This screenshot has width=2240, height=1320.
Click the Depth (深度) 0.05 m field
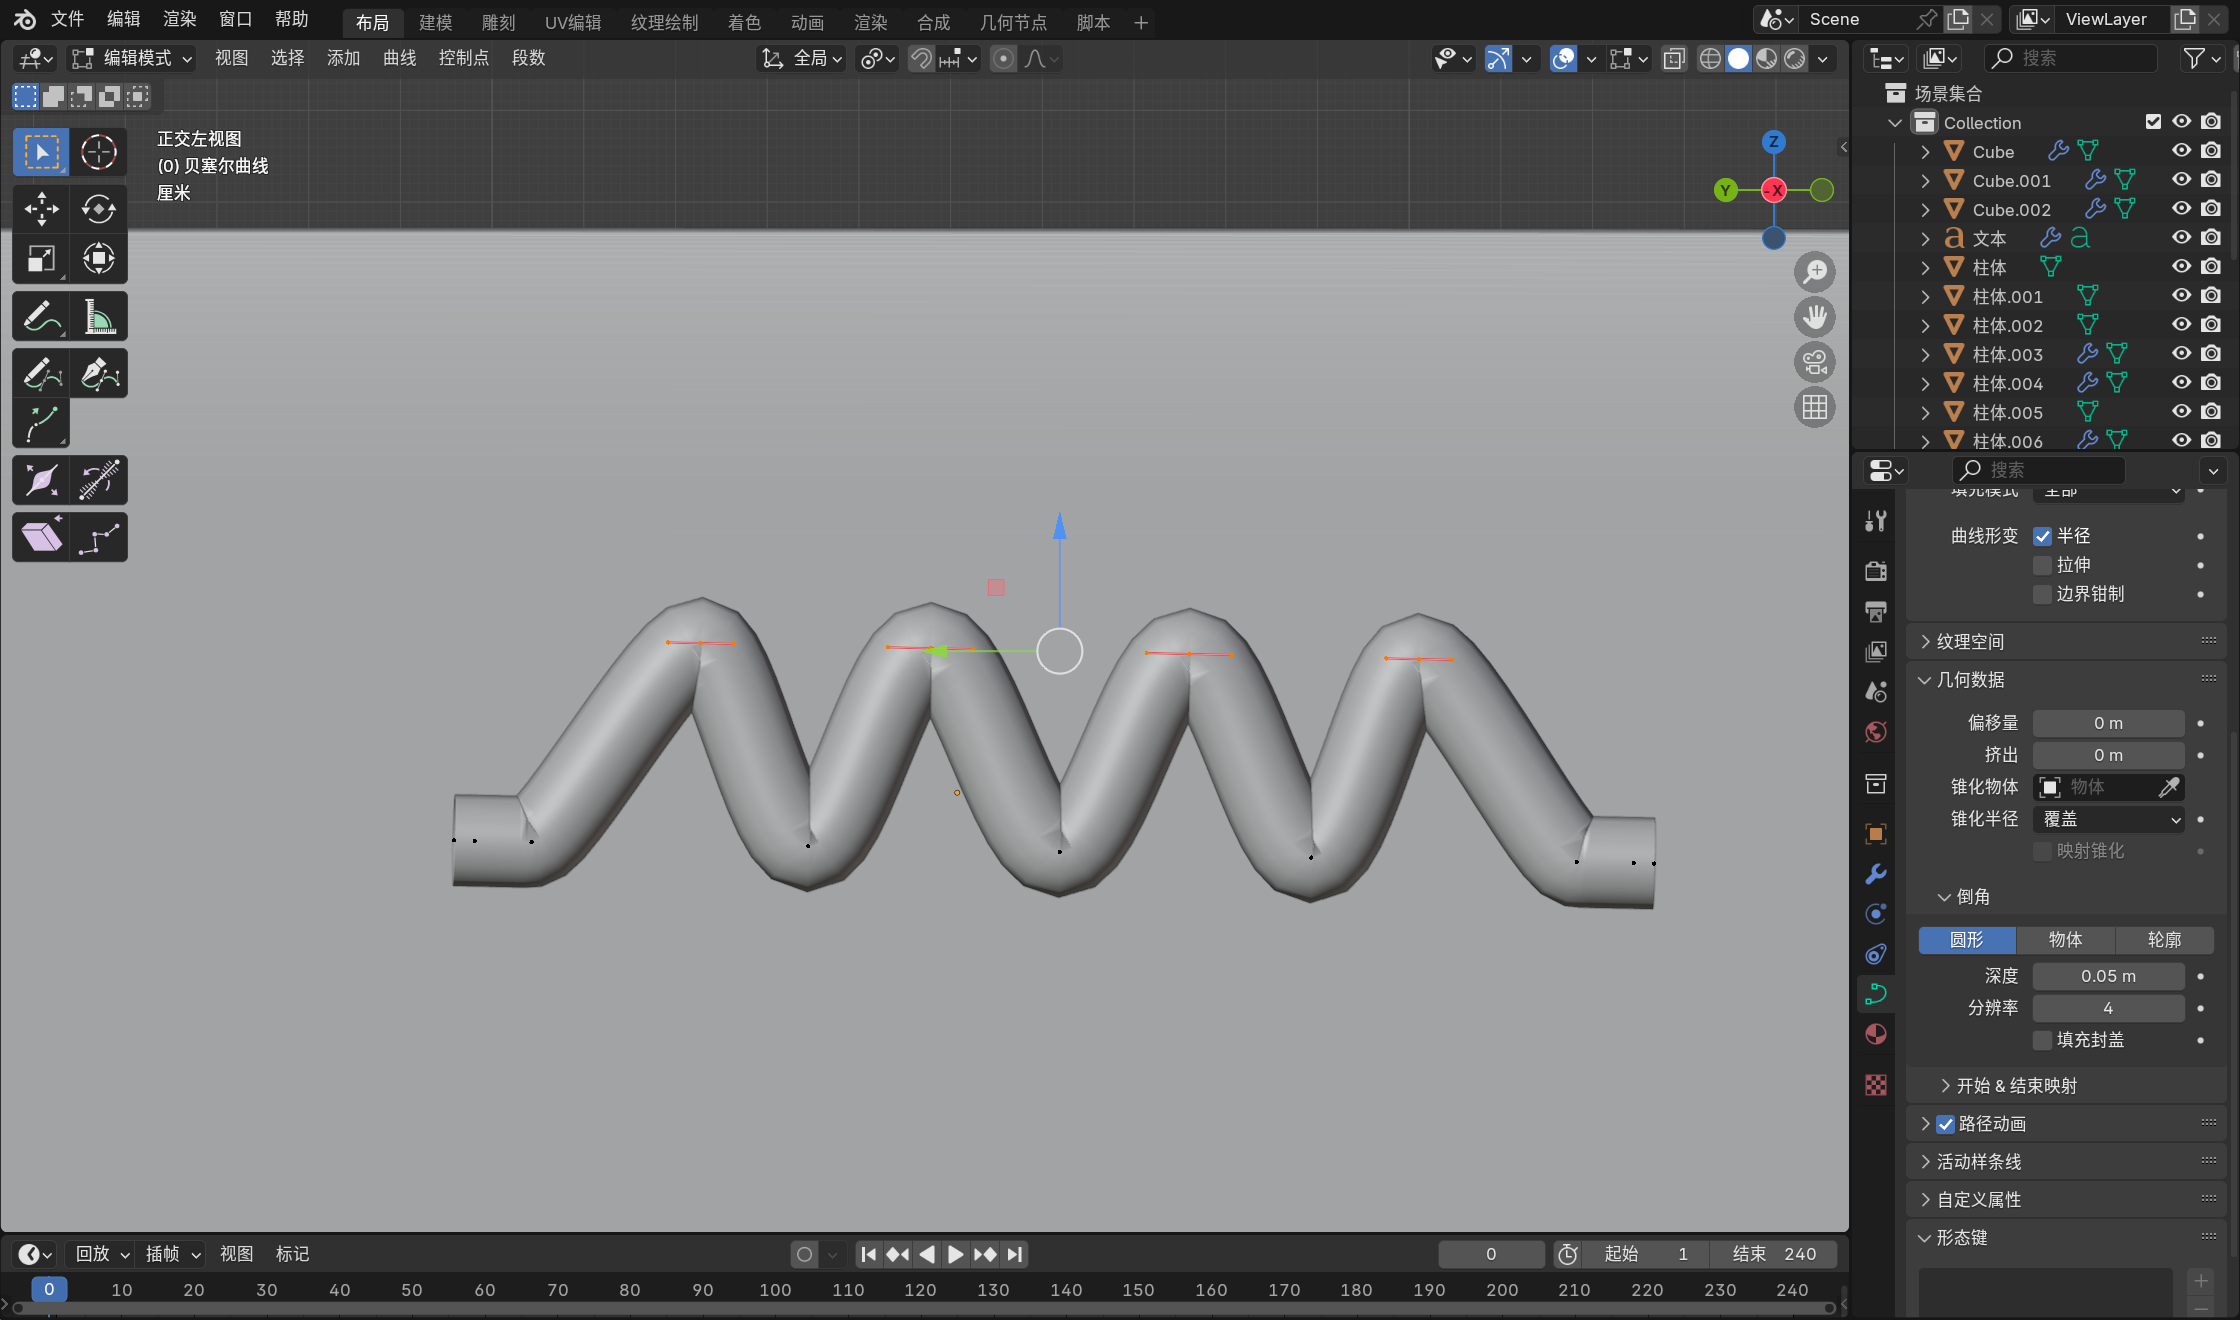coord(2108,976)
